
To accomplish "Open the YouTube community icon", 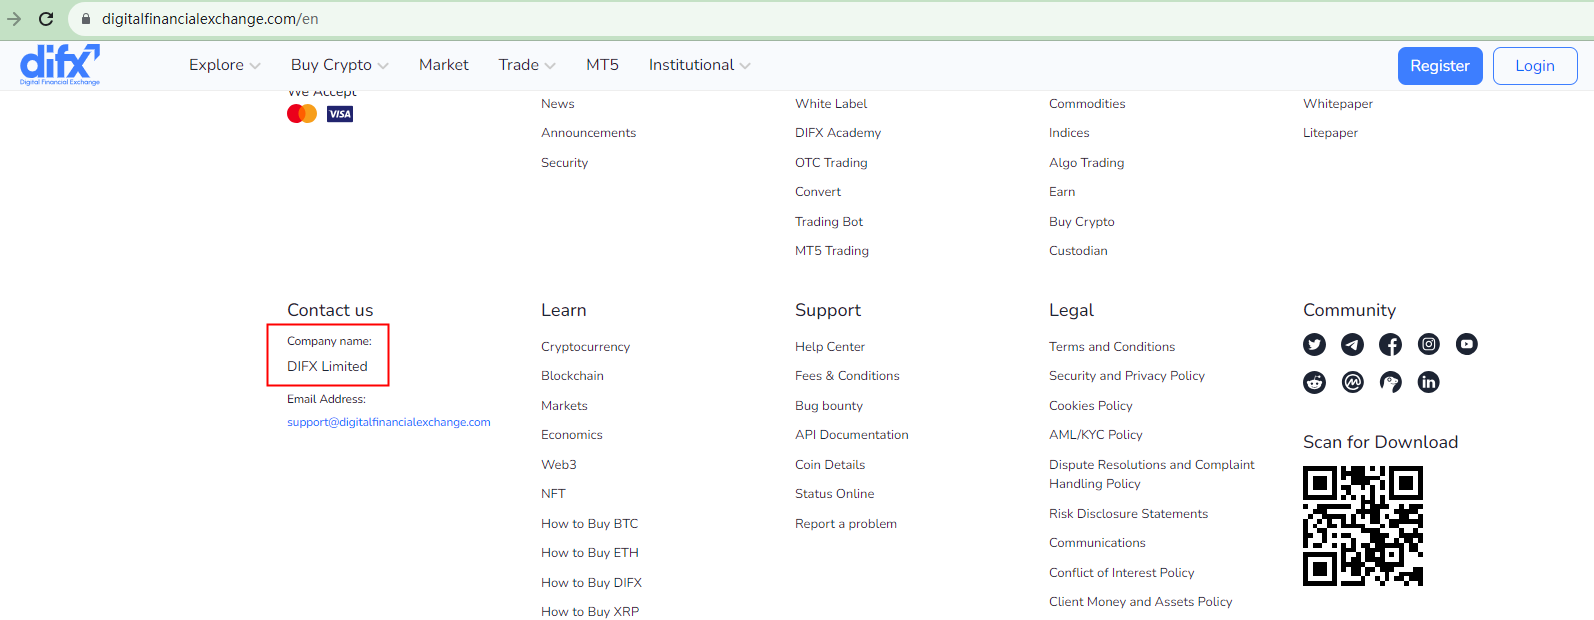I will pyautogui.click(x=1467, y=344).
